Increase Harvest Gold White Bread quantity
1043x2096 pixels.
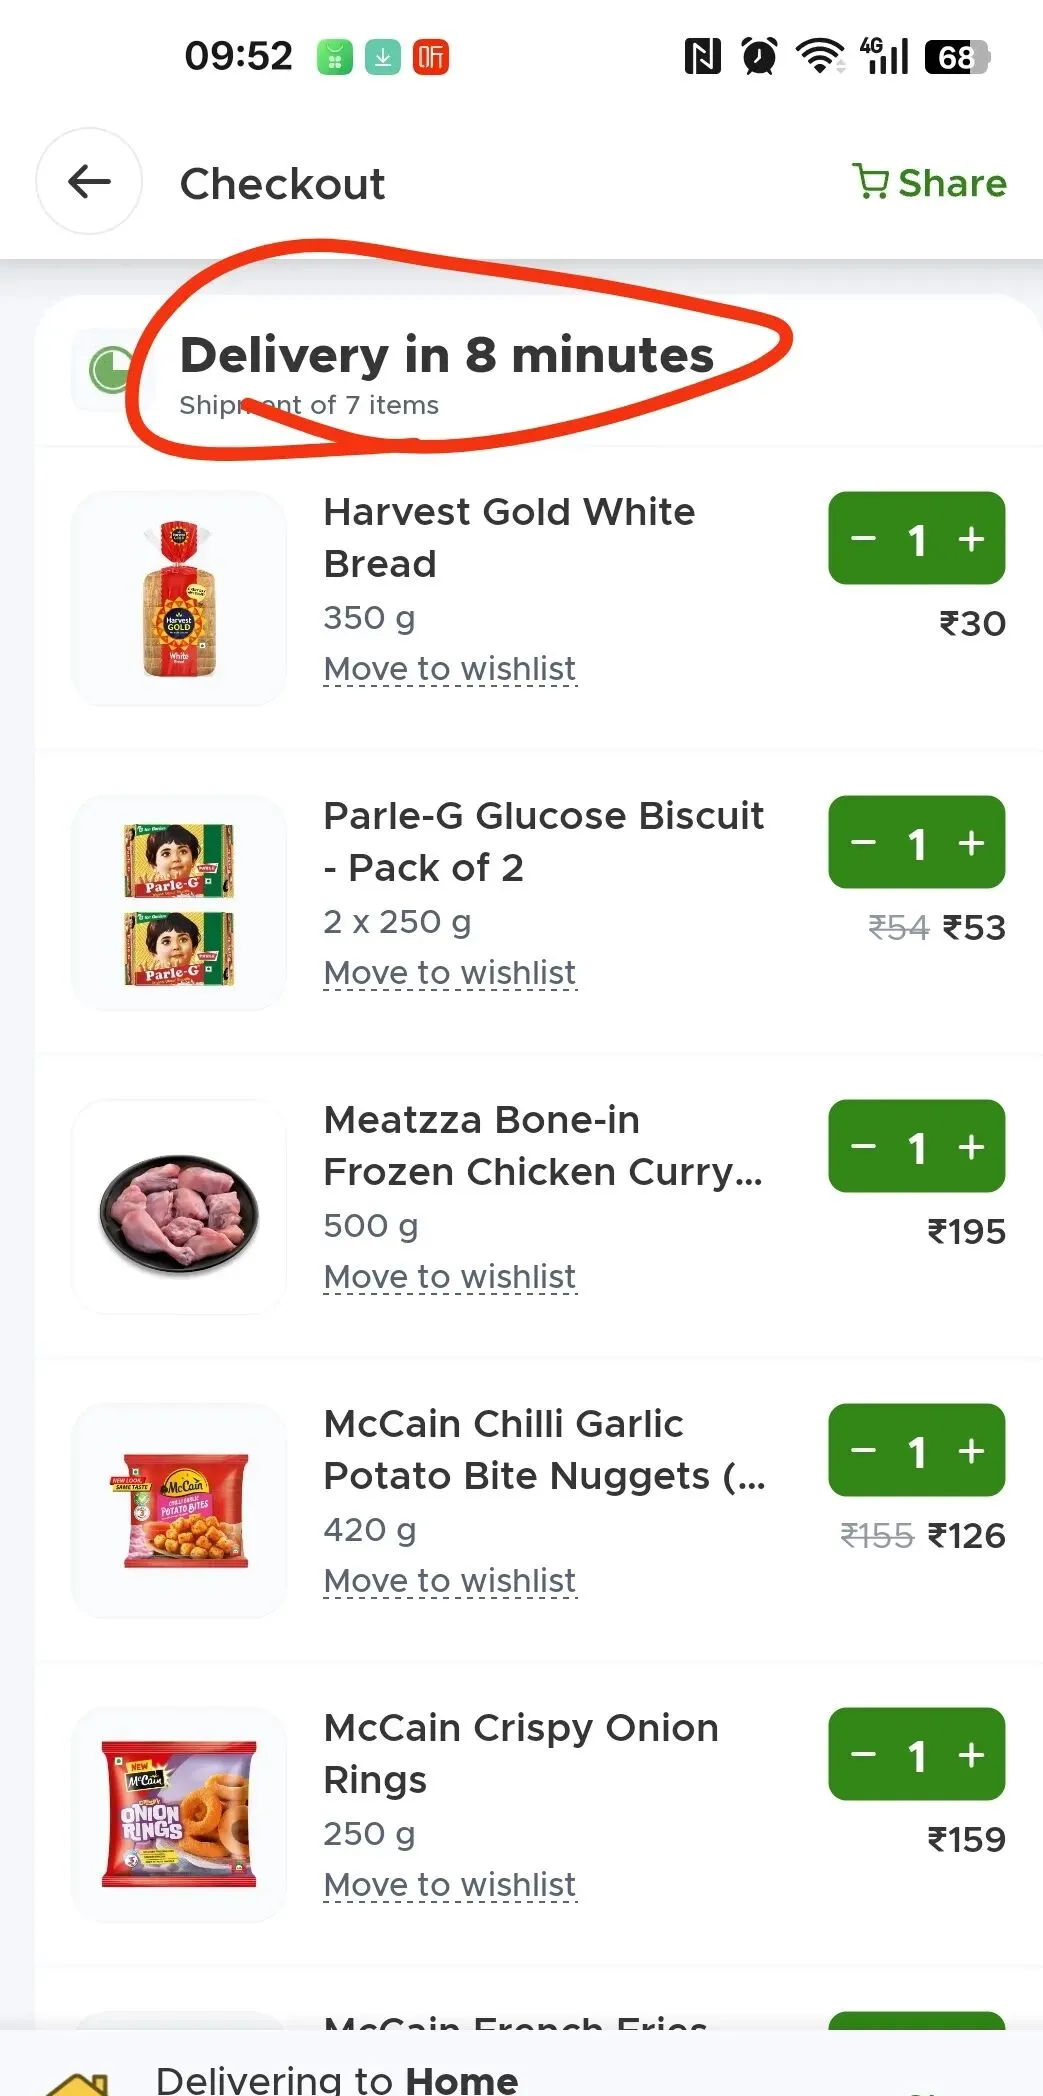[971, 539]
